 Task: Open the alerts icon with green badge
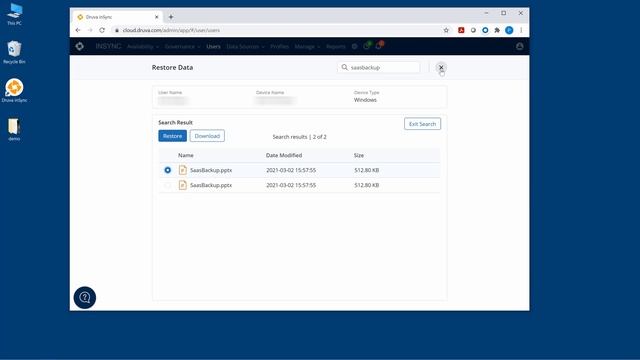[x=367, y=46]
